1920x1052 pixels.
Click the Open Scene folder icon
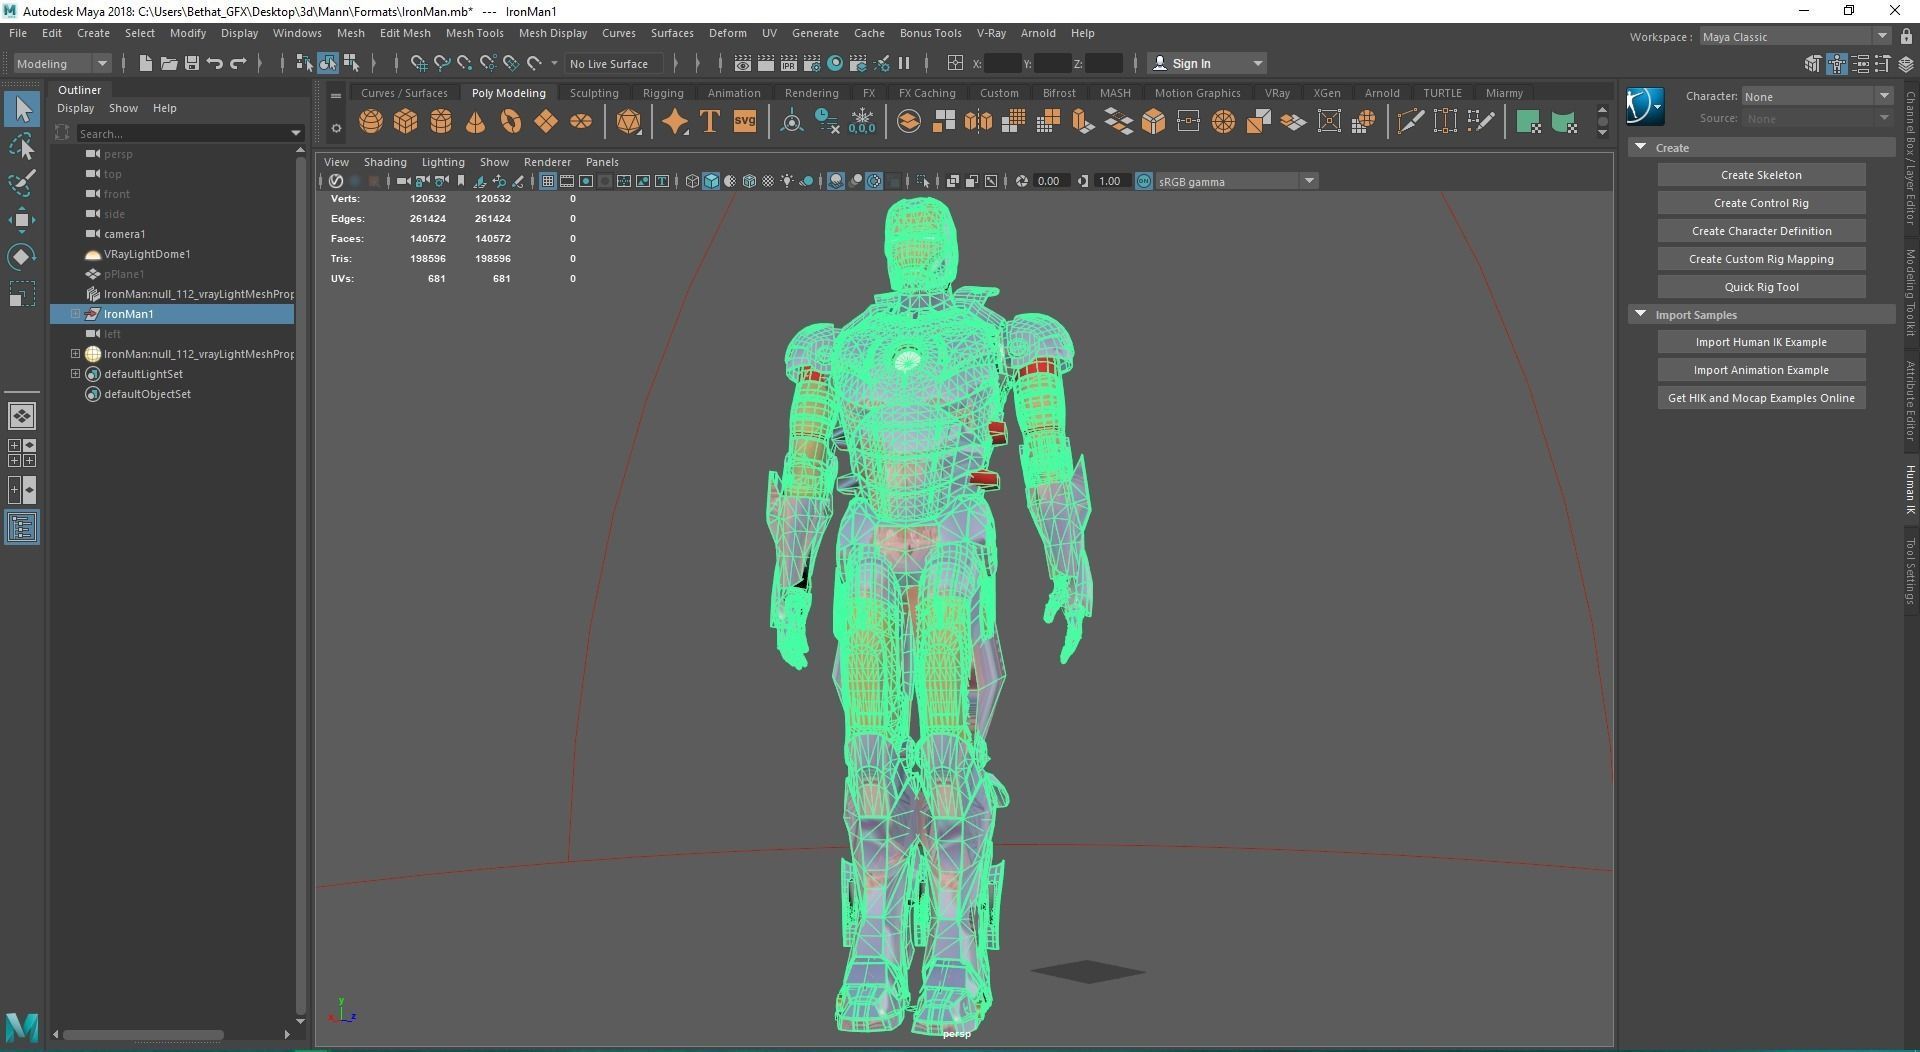point(168,63)
